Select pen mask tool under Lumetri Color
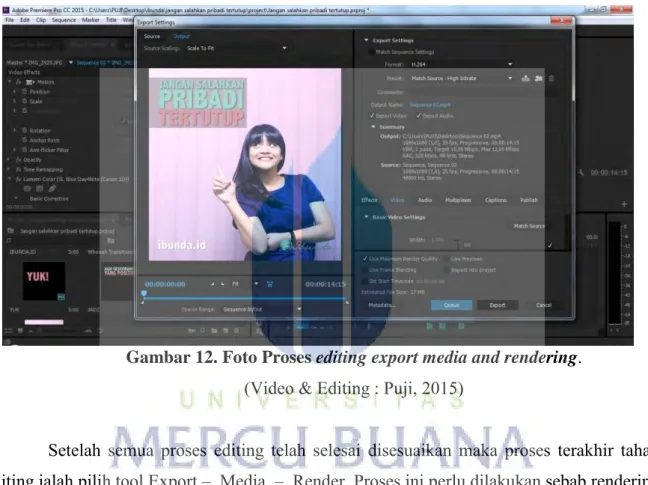Screen dimensions: 648x485 52,189
